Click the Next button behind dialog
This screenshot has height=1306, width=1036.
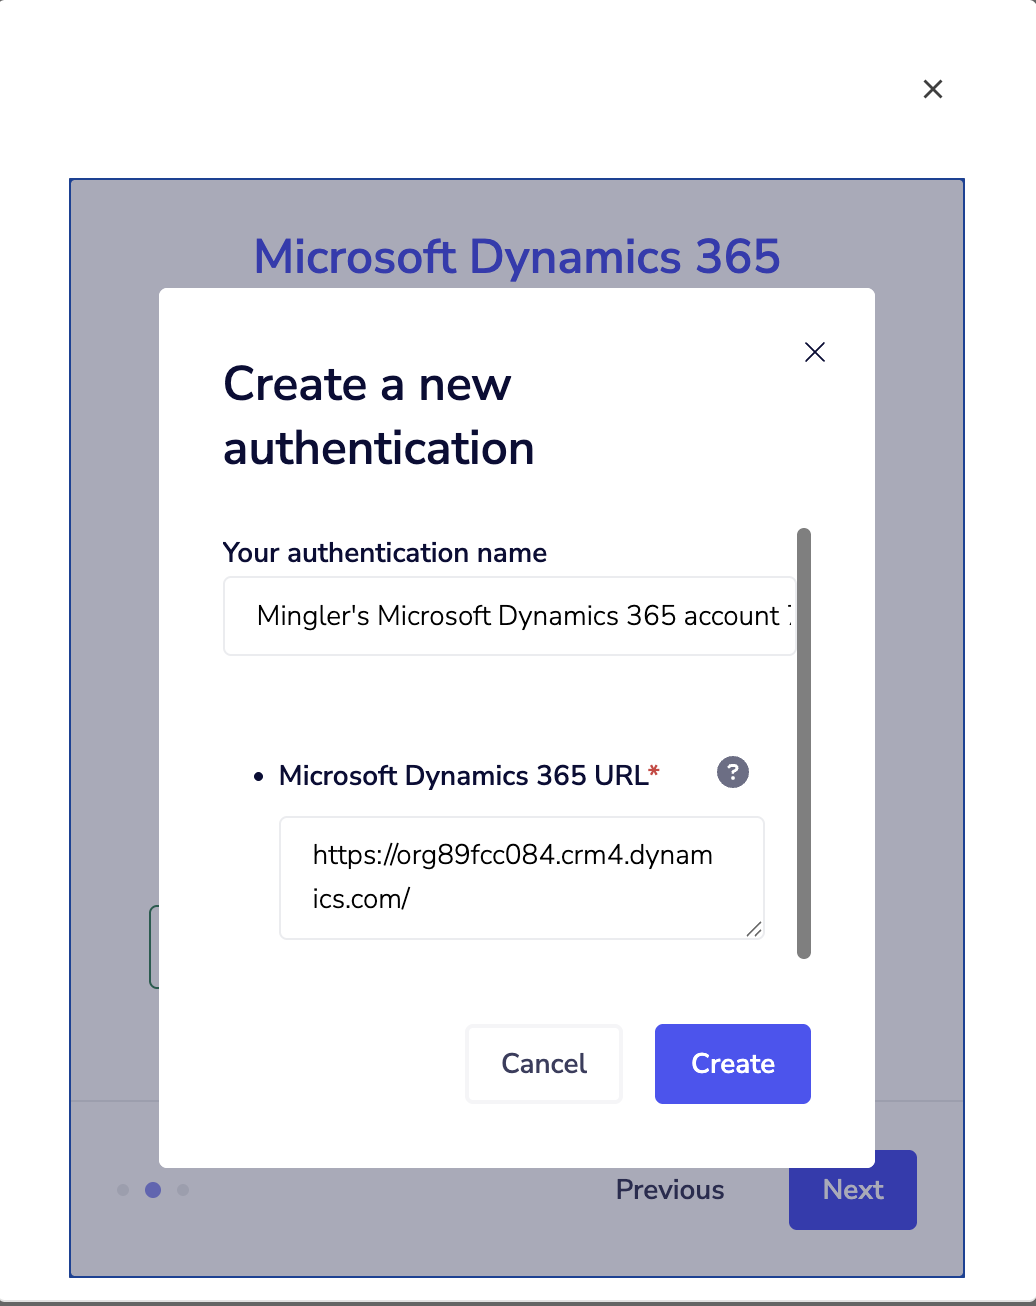pyautogui.click(x=853, y=1190)
